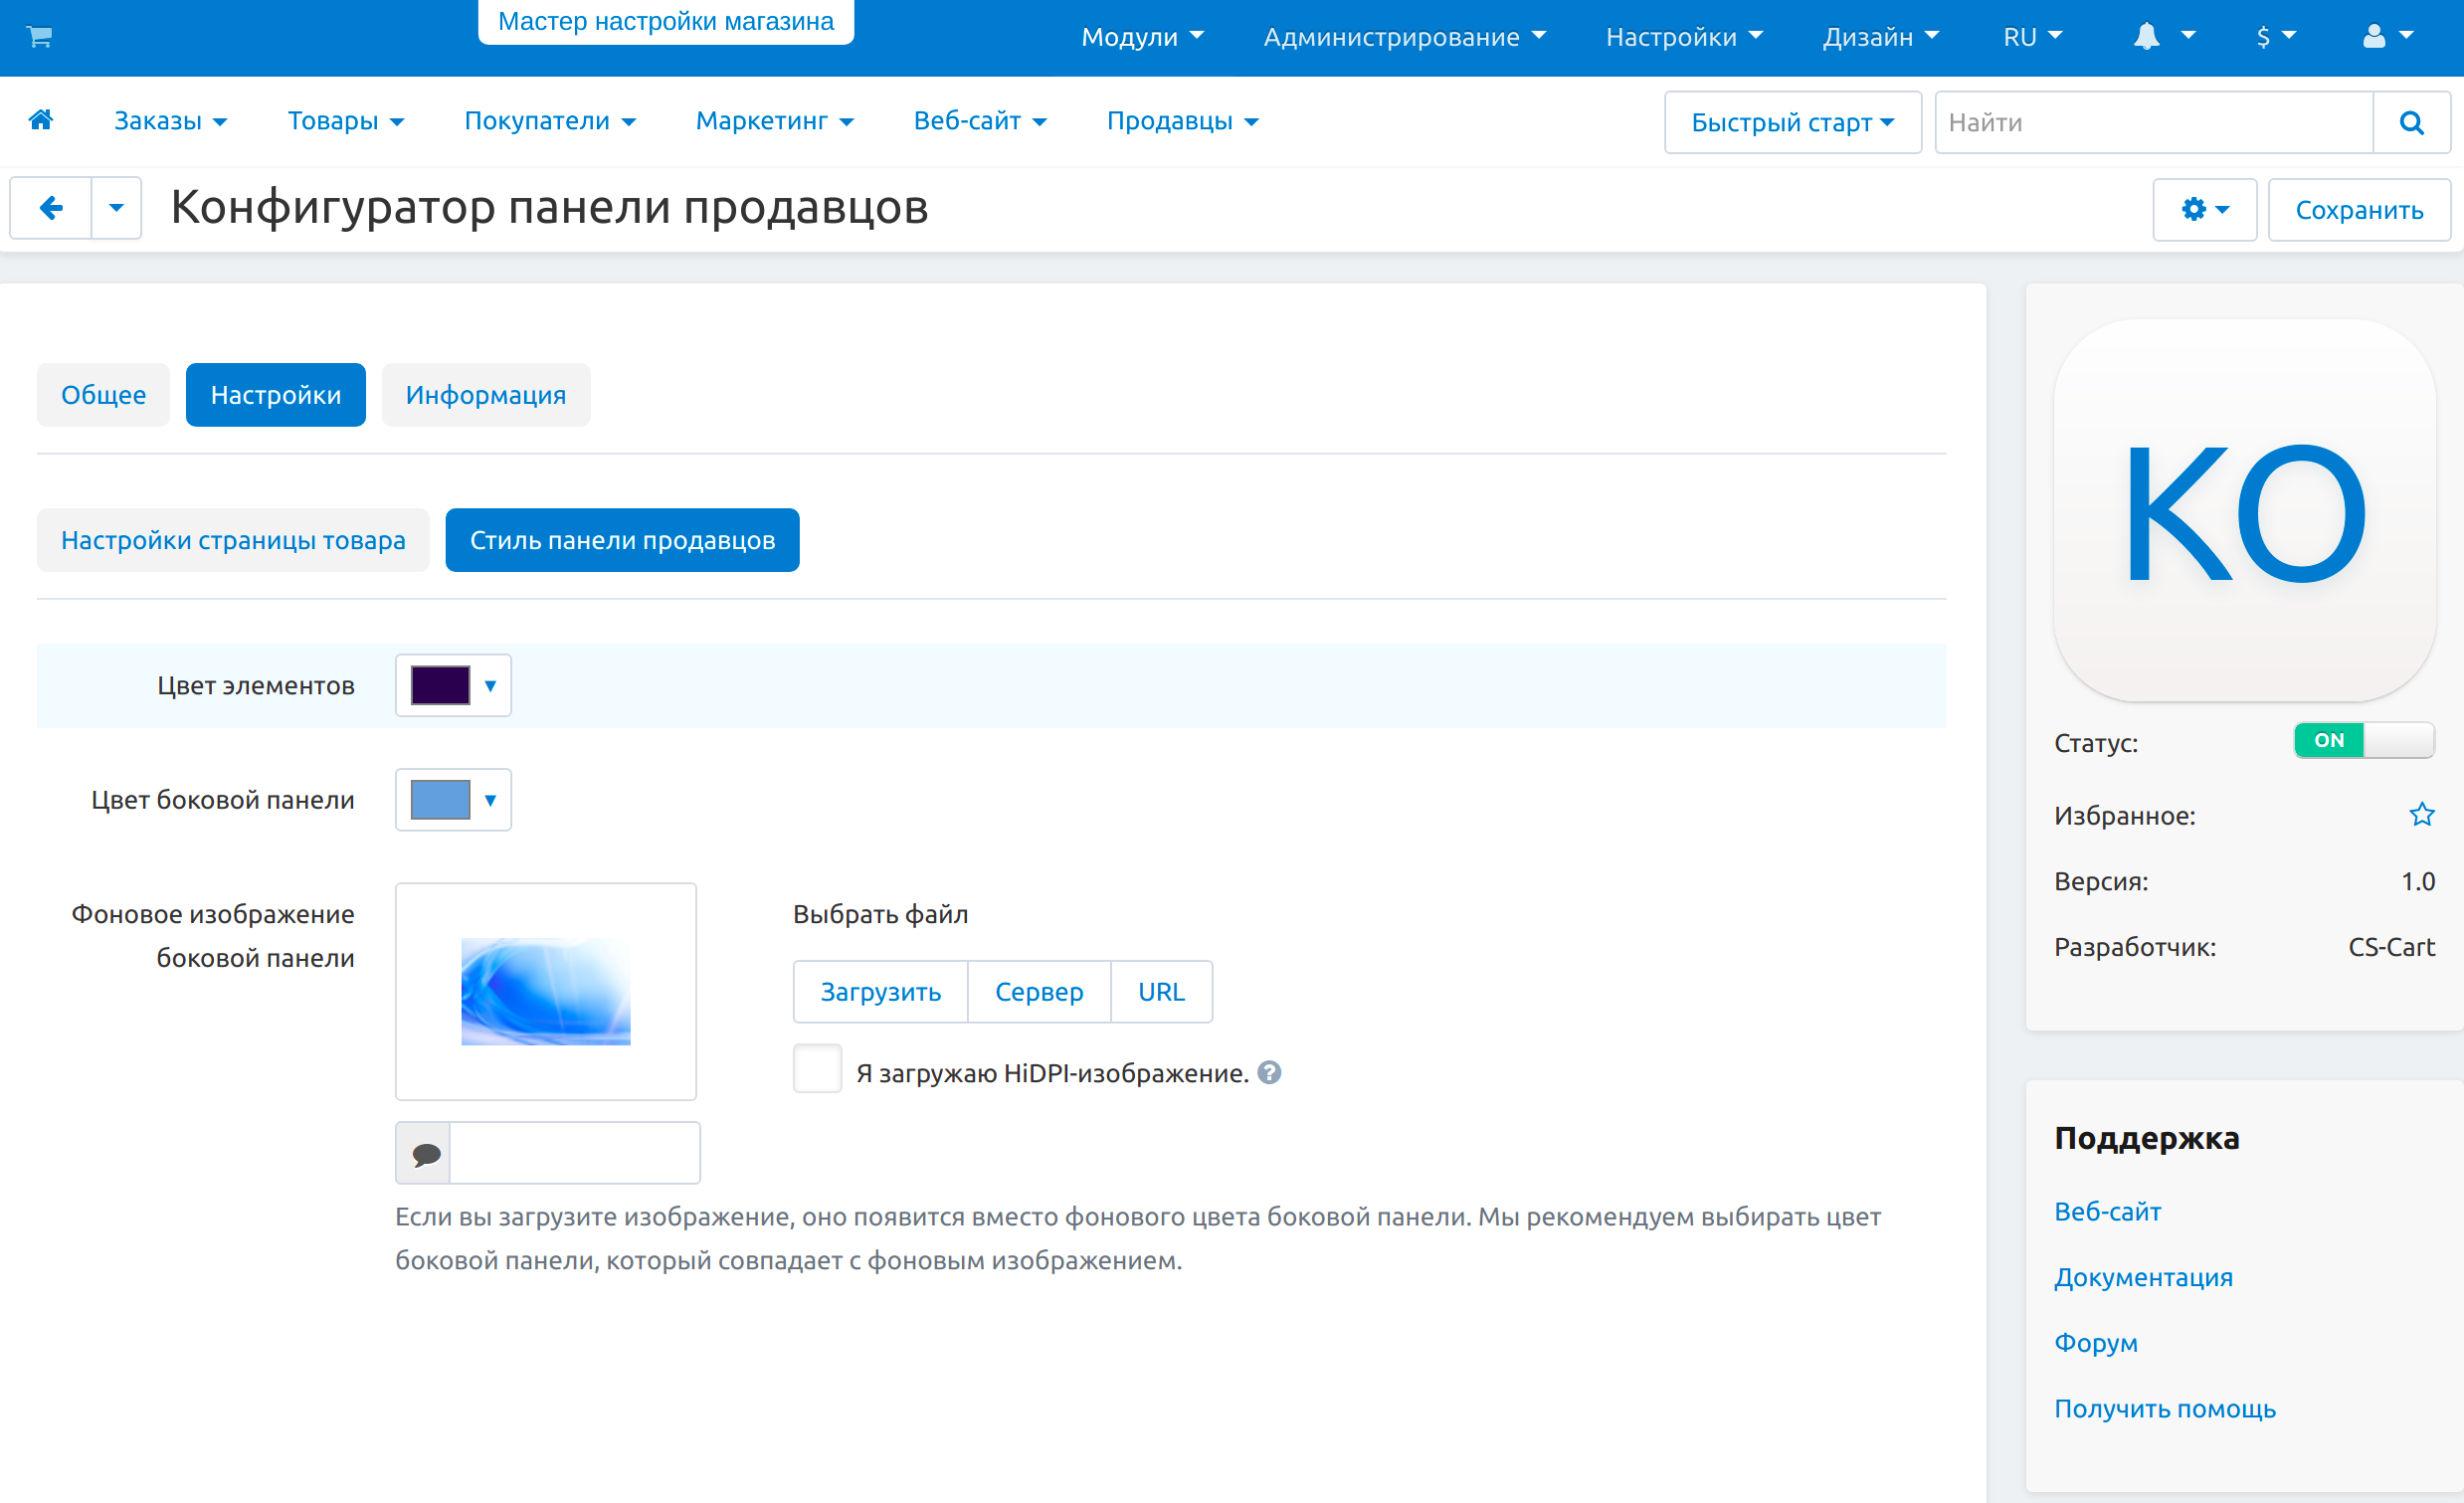The width and height of the screenshot is (2464, 1503).
Task: Expand the Быстрый старт dropdown
Action: 1791,123
